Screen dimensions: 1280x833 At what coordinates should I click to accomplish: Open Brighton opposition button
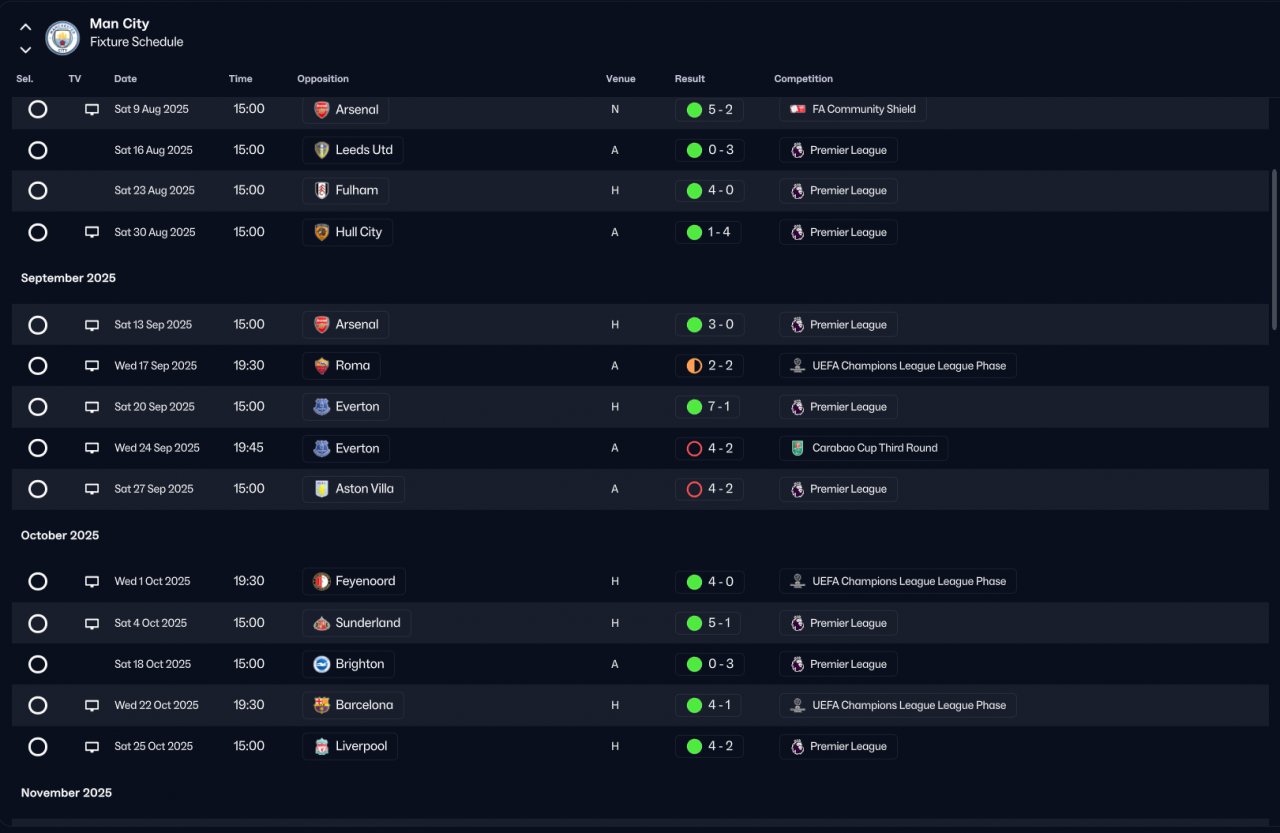[x=348, y=664]
